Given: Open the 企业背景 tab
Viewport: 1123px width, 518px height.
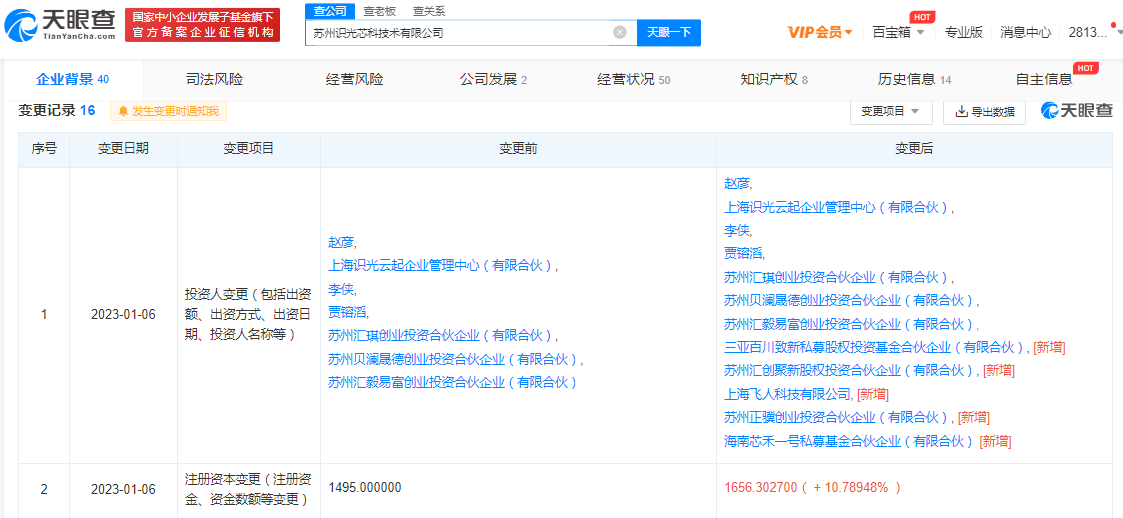Looking at the screenshot, I should [72, 80].
